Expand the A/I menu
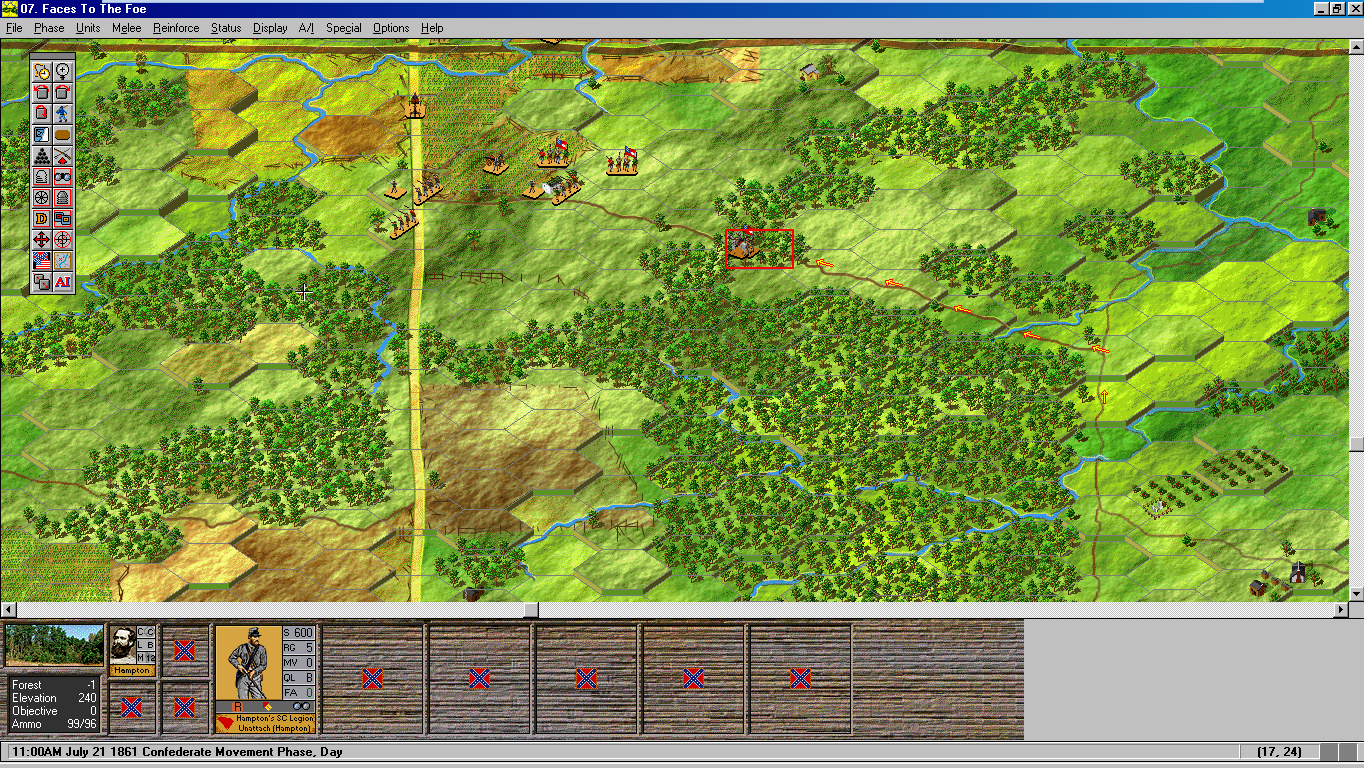This screenshot has width=1364, height=768. [x=306, y=28]
